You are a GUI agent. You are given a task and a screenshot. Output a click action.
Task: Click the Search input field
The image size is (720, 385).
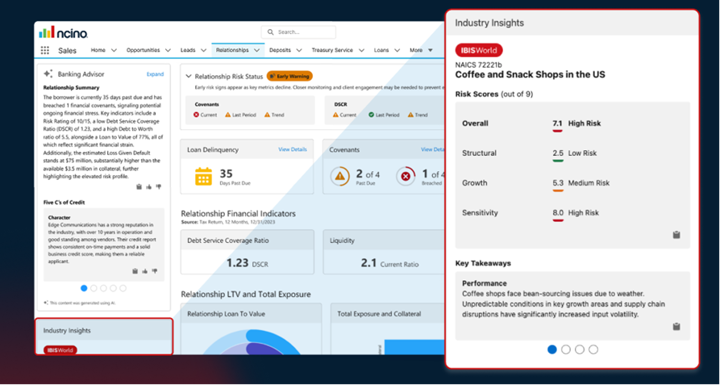(x=298, y=32)
